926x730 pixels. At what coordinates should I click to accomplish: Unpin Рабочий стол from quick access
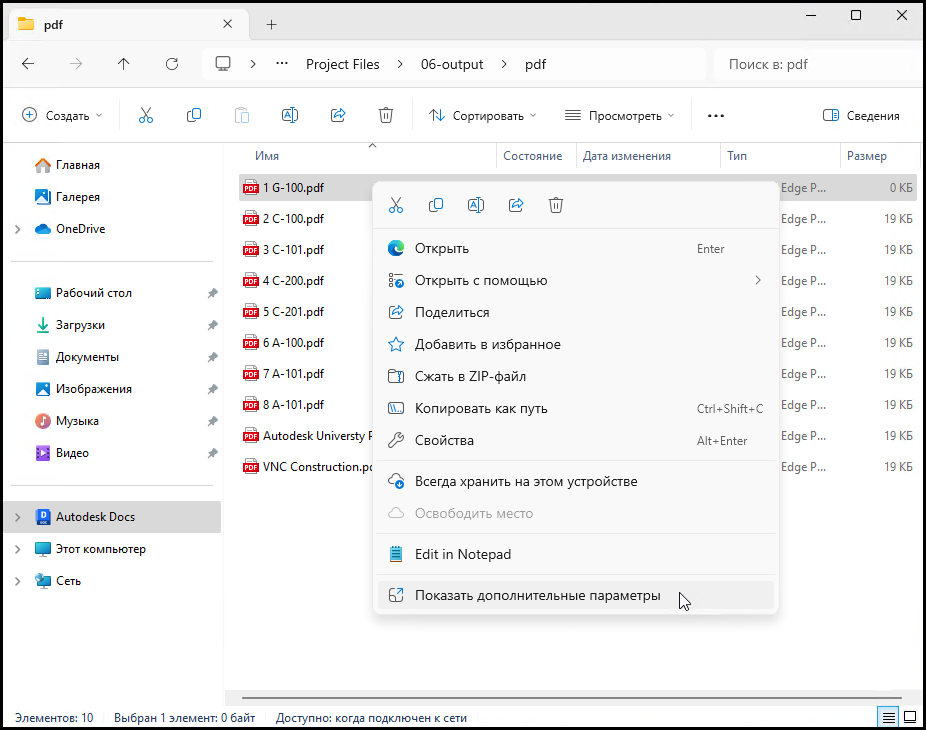pyautogui.click(x=213, y=293)
